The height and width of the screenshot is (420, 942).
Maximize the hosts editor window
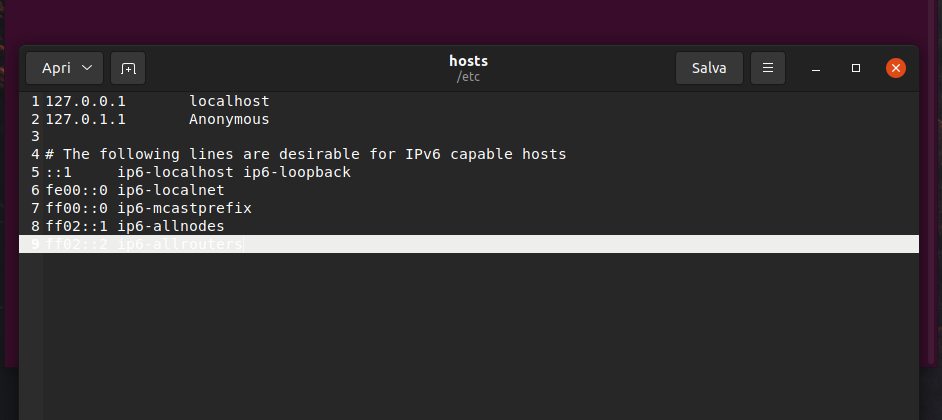tap(856, 69)
